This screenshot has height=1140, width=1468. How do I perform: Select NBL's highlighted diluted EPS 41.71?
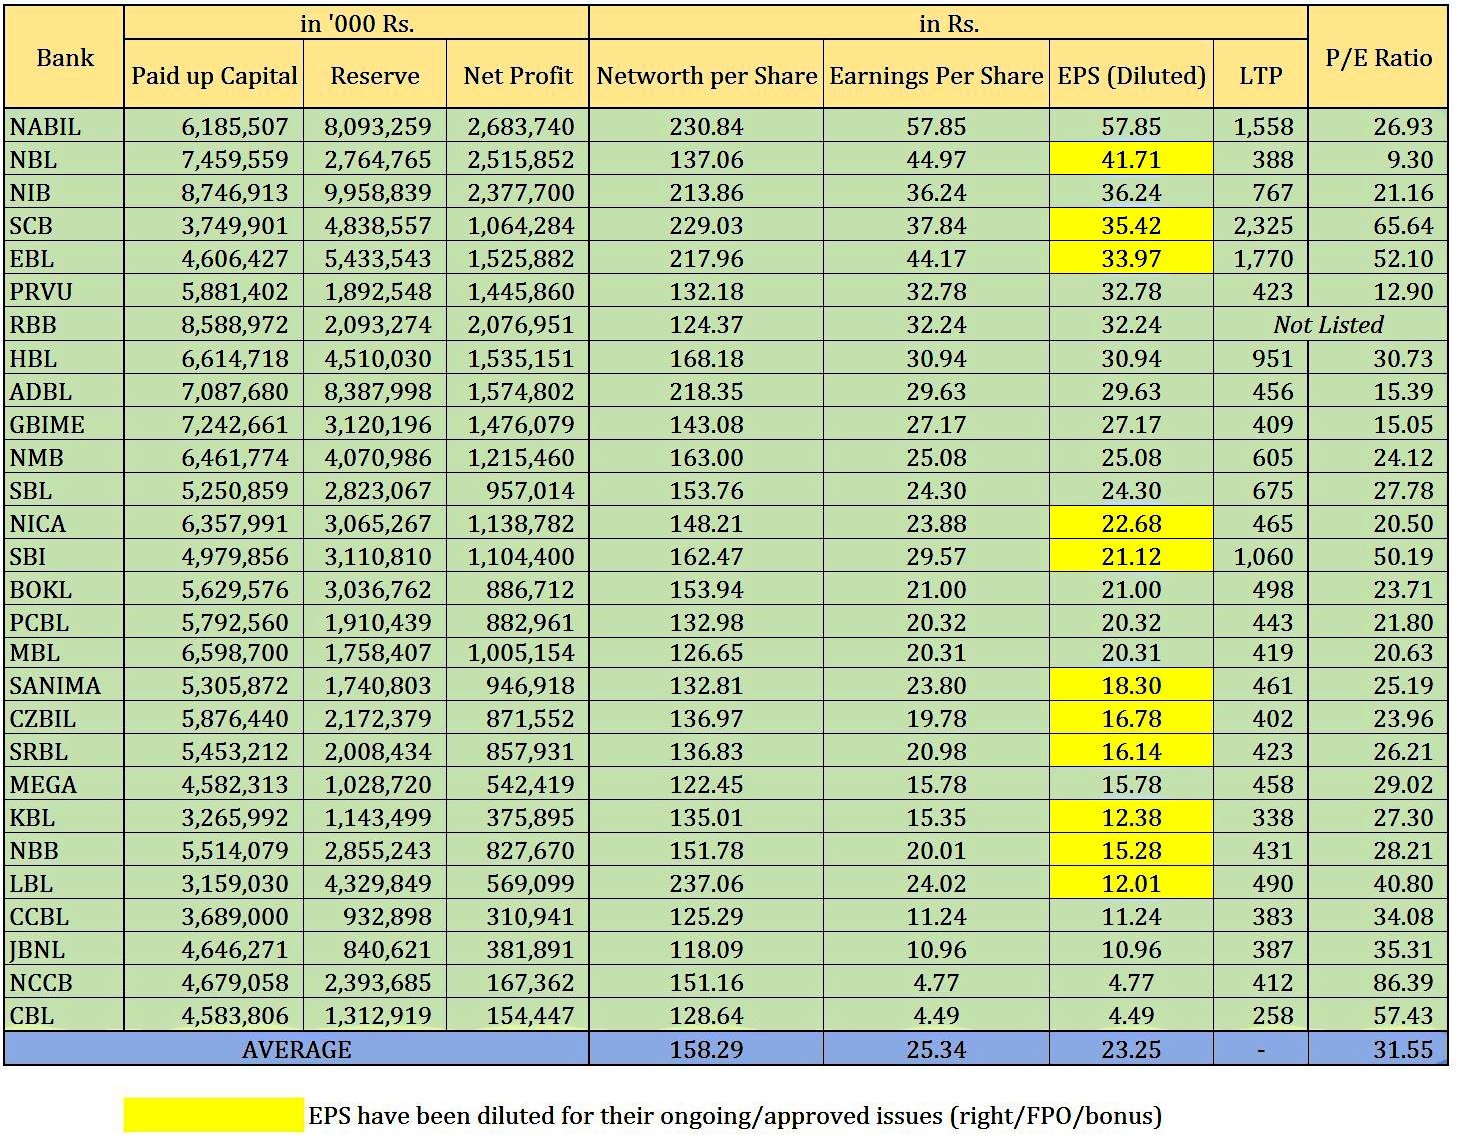[1131, 159]
